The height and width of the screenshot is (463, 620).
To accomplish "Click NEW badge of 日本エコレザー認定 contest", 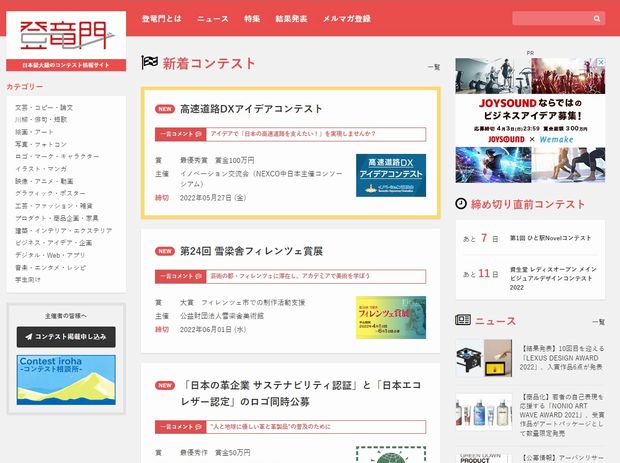I will click(165, 386).
